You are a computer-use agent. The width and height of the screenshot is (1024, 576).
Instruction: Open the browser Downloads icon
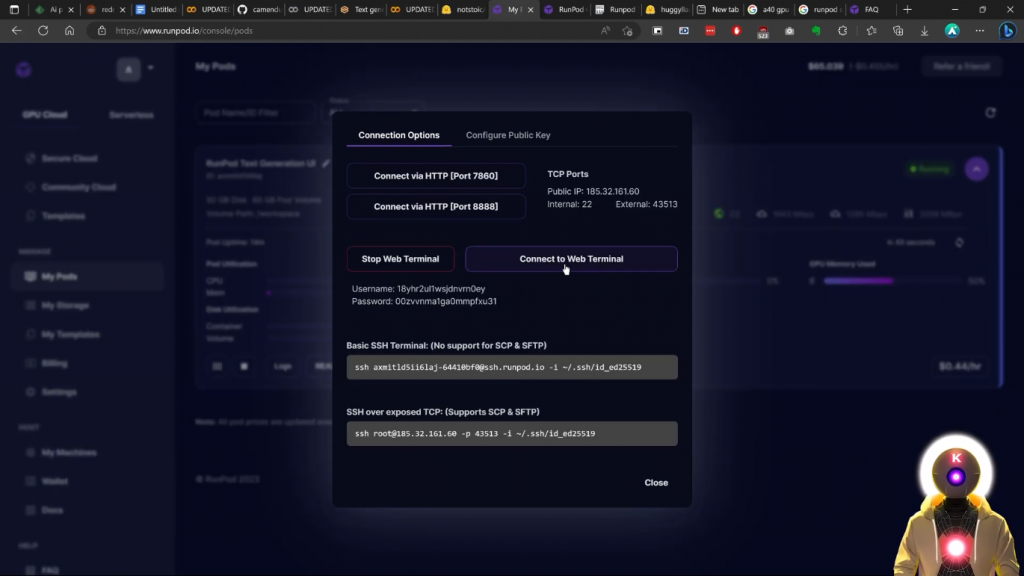tap(924, 31)
